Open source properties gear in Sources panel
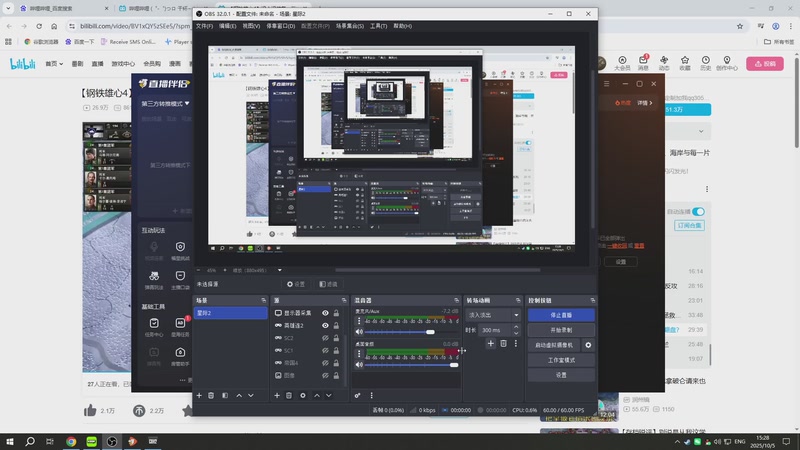Viewport: 800px width, 450px height. (x=303, y=395)
